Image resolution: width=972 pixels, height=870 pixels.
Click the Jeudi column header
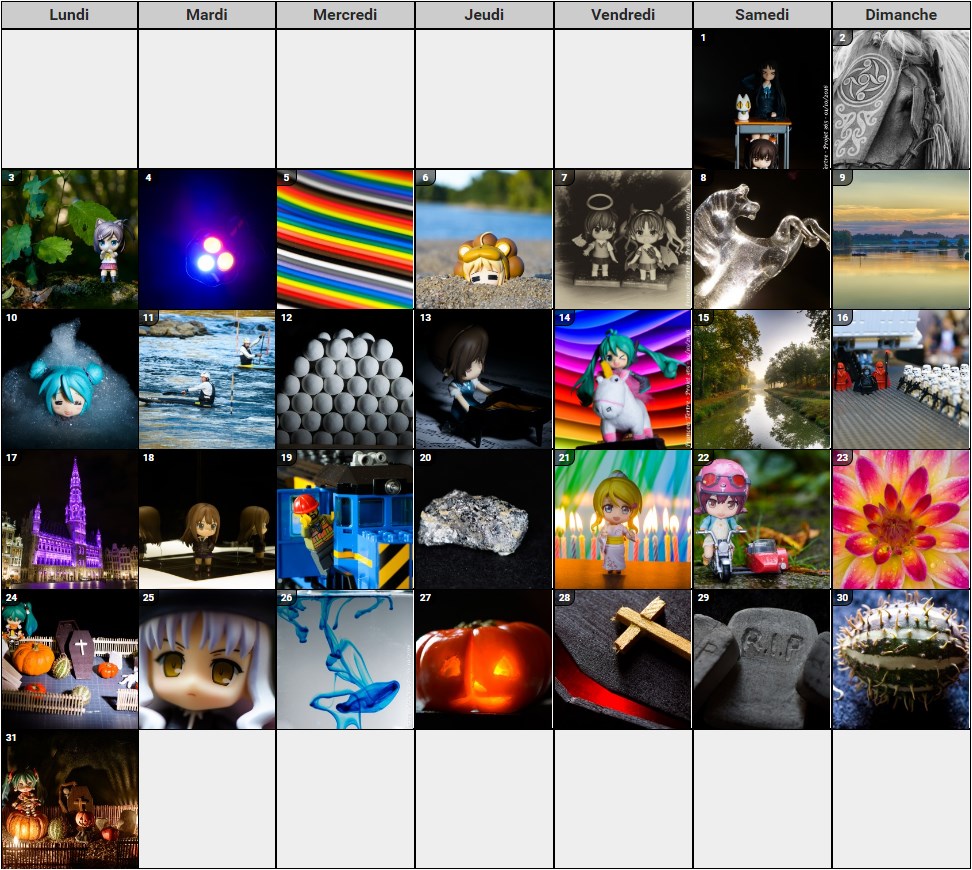[x=484, y=15]
